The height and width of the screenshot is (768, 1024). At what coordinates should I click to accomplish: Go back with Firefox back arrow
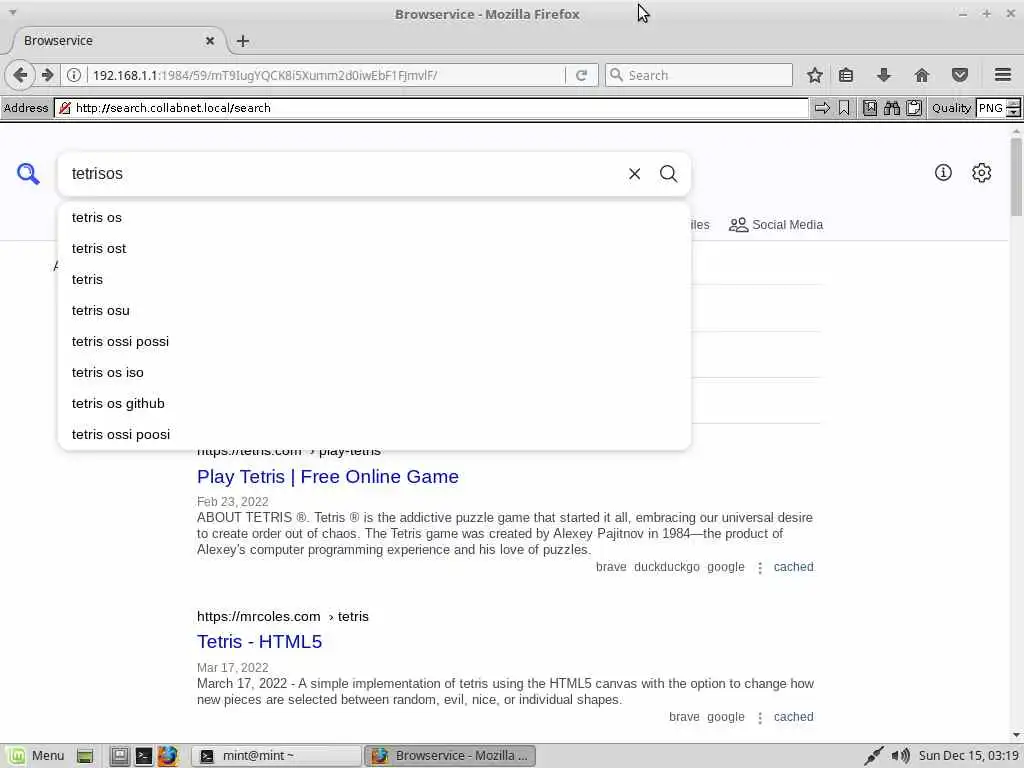click(x=20, y=75)
